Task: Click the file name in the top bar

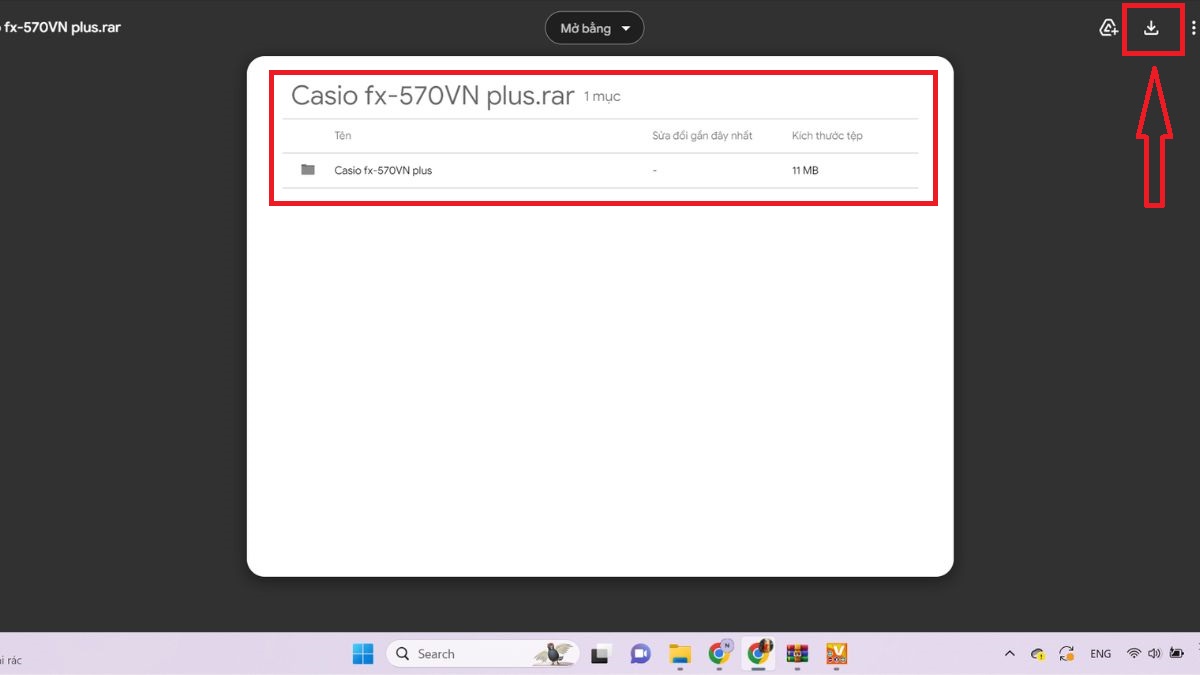Action: 62,27
